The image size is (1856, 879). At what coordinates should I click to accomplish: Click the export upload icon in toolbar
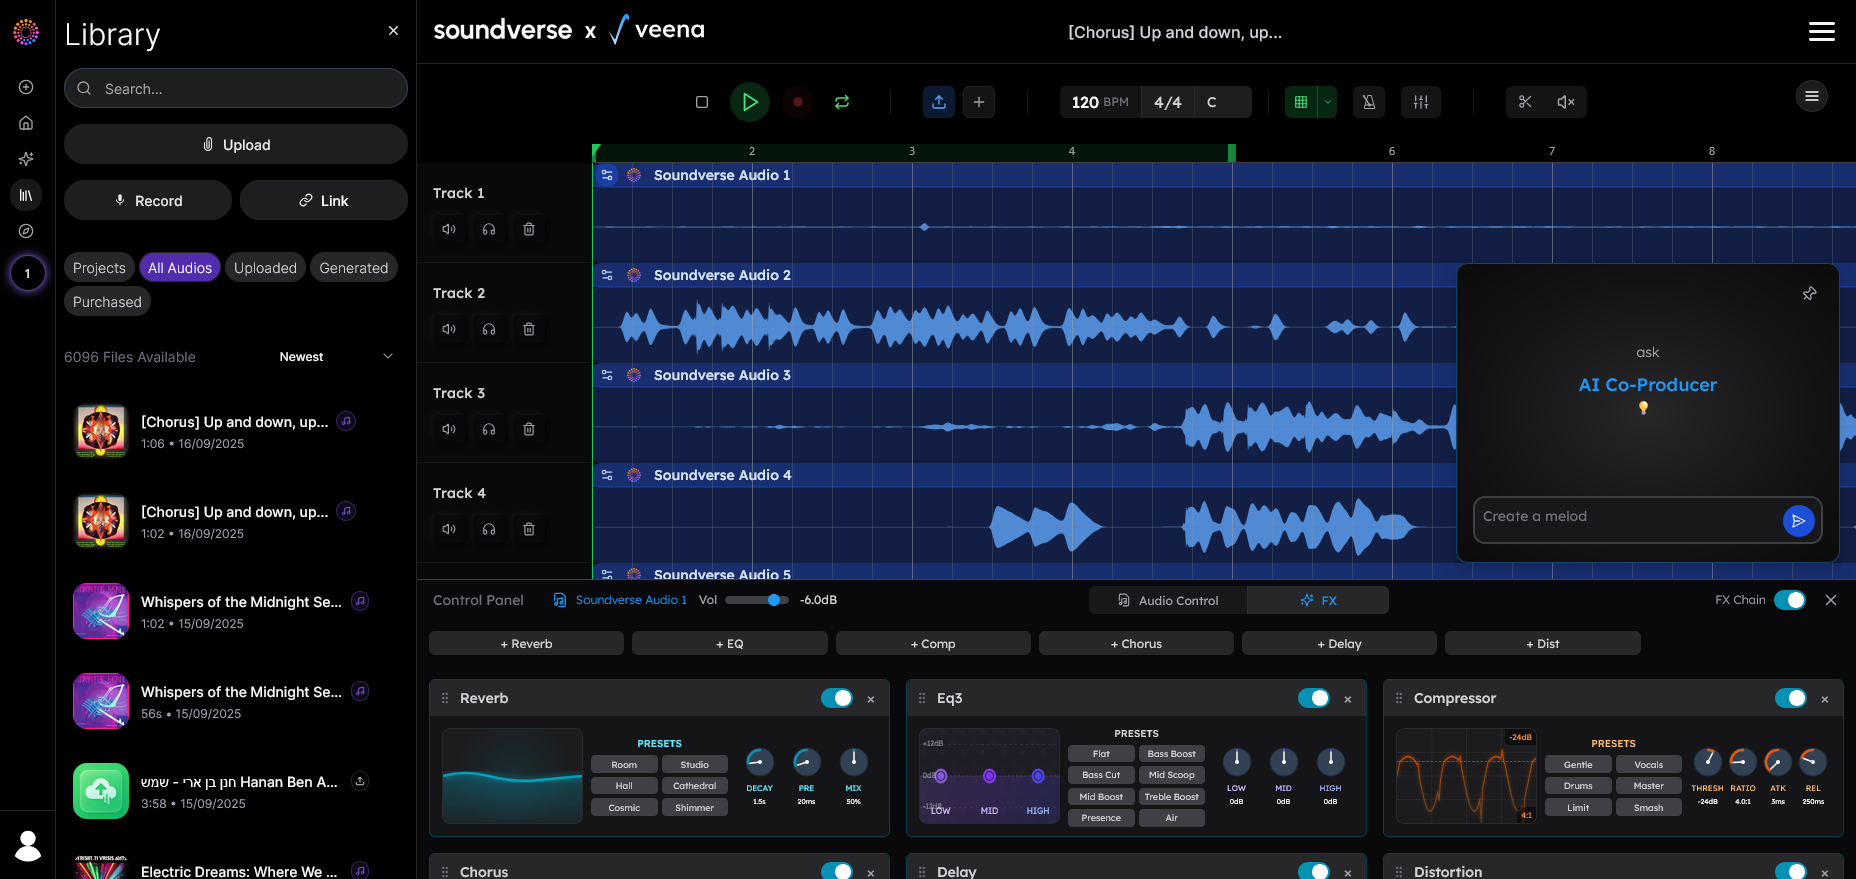pyautogui.click(x=939, y=102)
